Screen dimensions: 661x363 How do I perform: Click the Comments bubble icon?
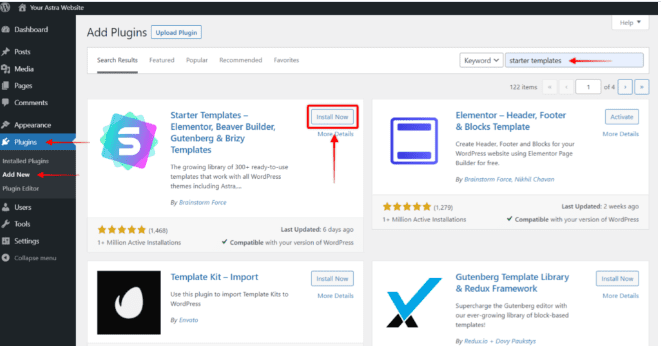pos(6,102)
